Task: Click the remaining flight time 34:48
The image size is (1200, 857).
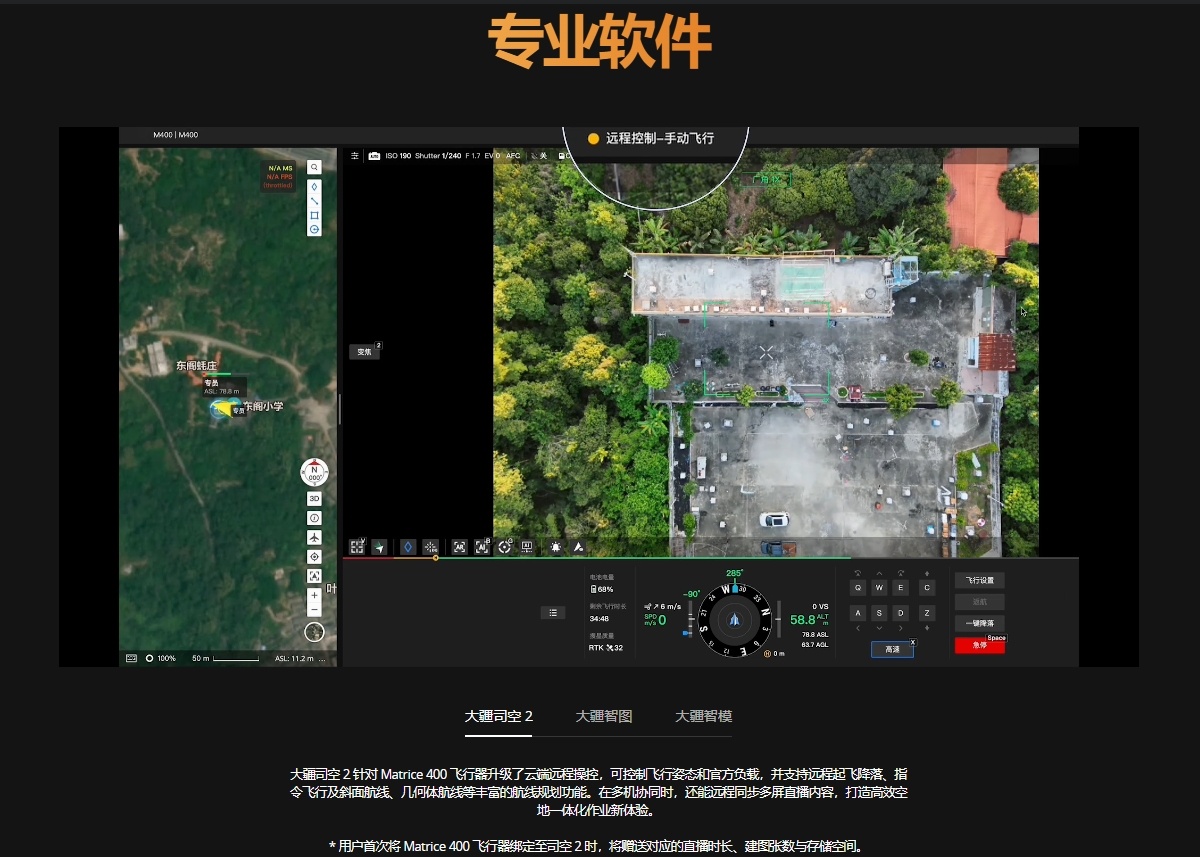Action: [x=599, y=618]
